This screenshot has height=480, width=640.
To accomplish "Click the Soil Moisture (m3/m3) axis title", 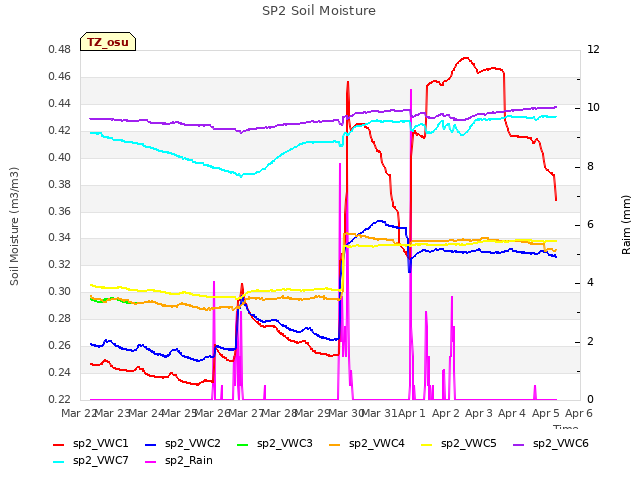I will pyautogui.click(x=14, y=226).
